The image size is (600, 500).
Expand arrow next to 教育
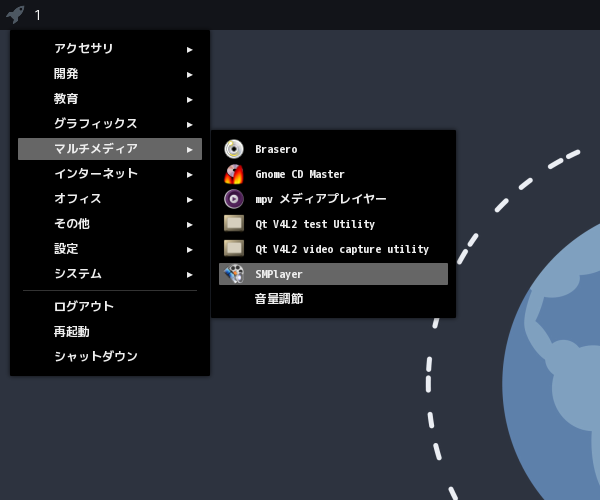(x=189, y=100)
